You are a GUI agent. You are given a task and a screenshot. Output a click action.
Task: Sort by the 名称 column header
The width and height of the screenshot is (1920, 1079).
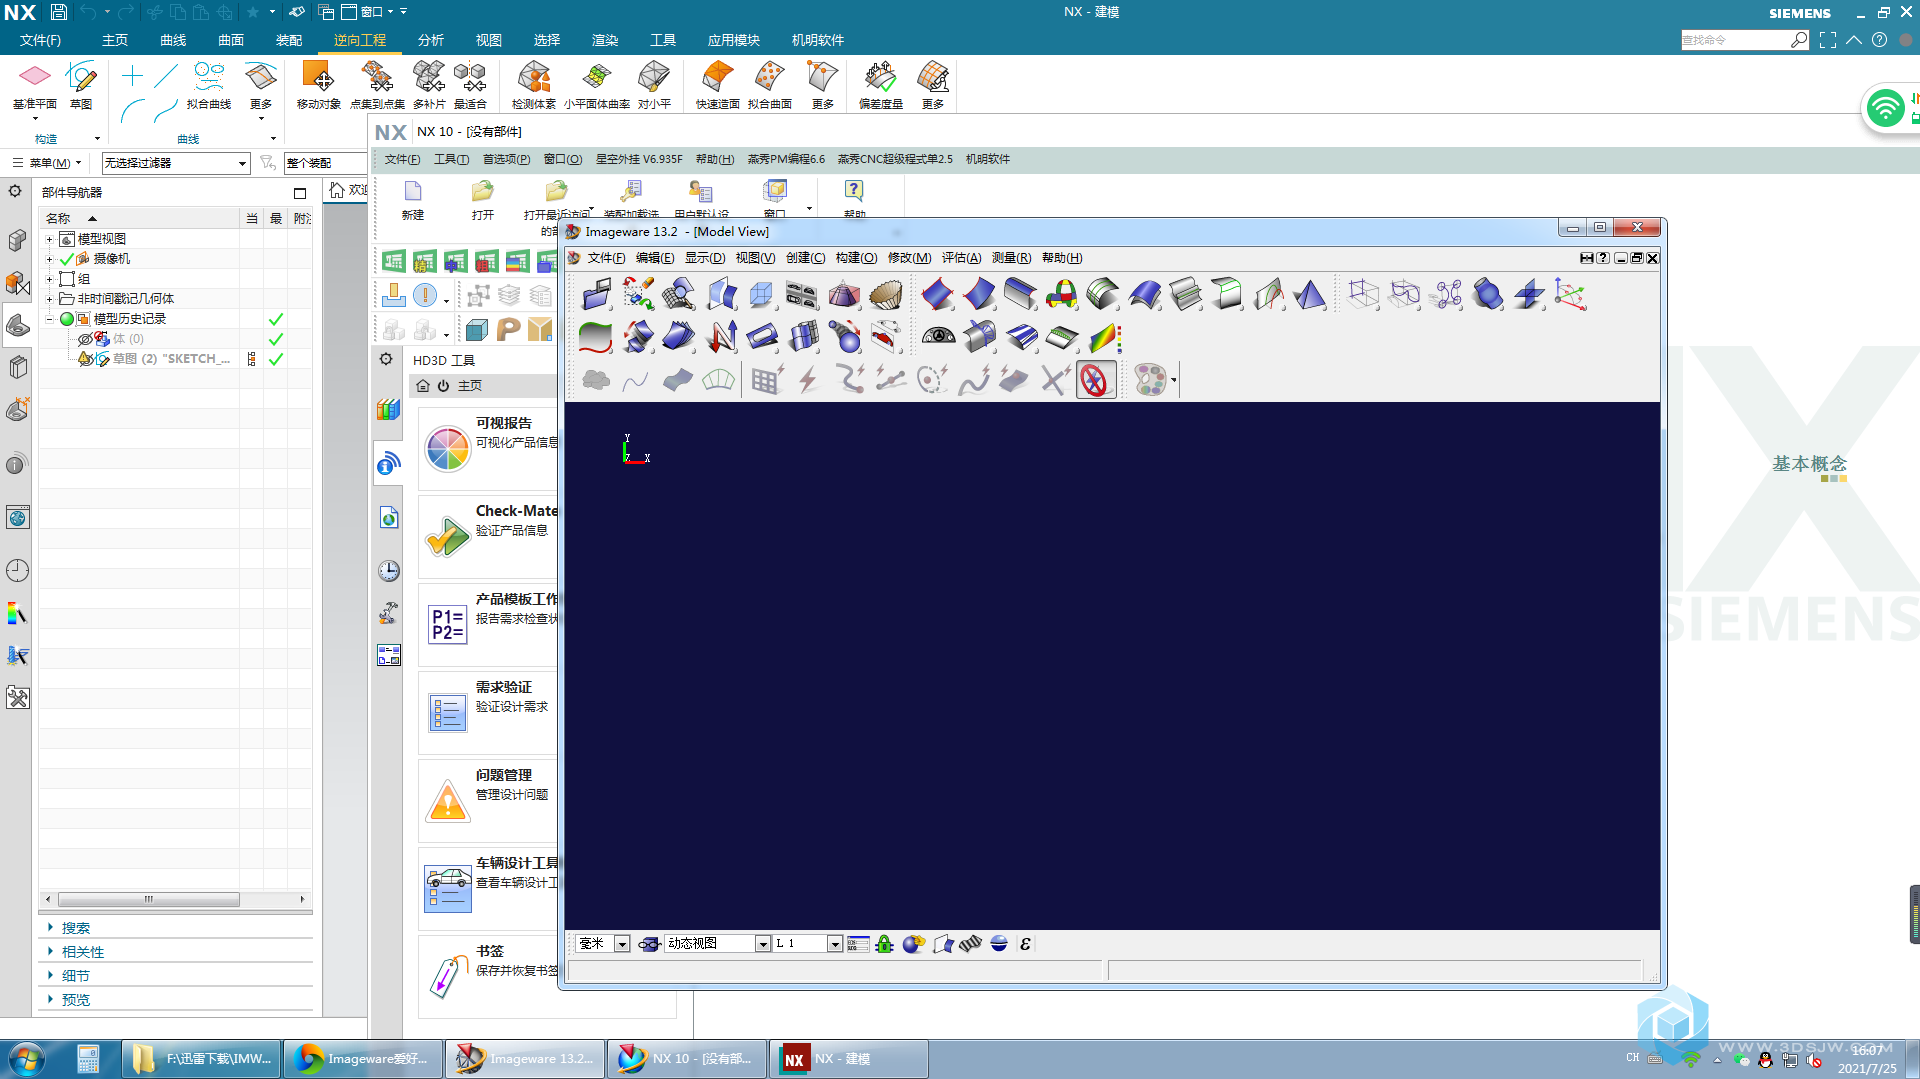pos(139,218)
